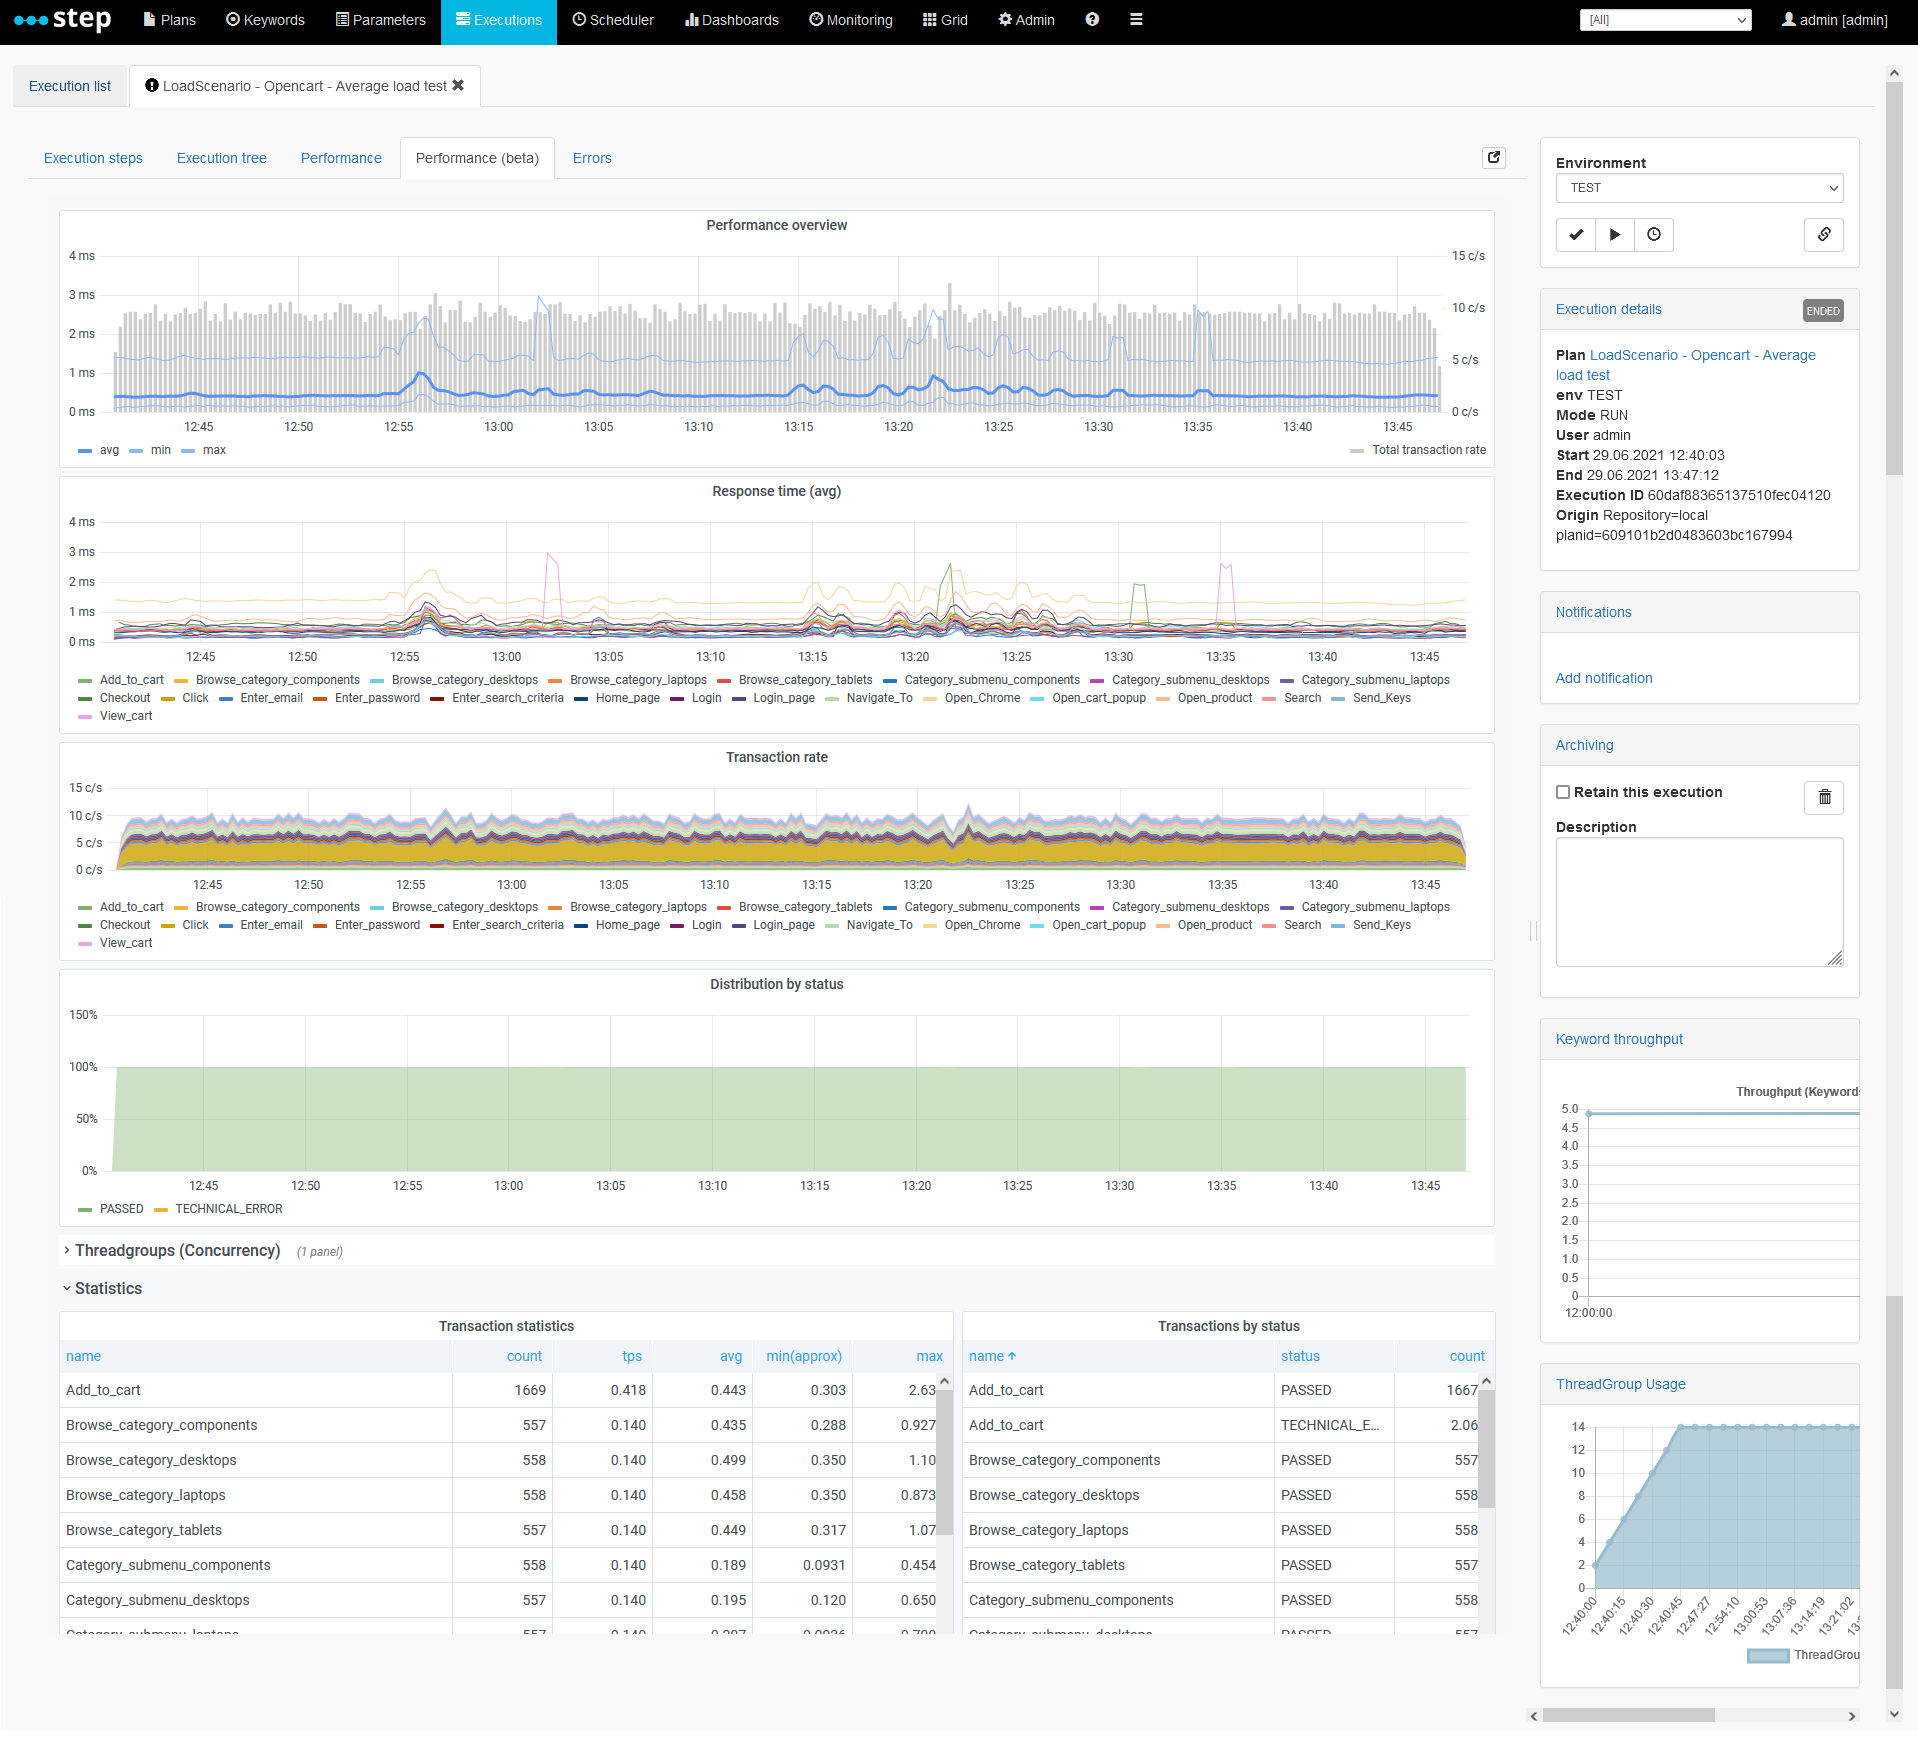
Task: Switch to the Execution list tab
Action: (70, 86)
